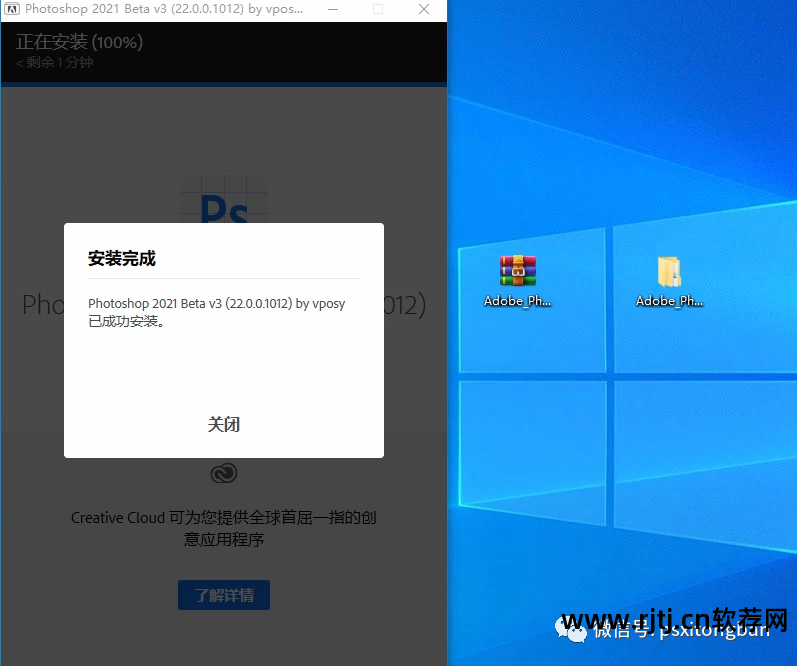
Task: Click the Creative Cloud logo icon
Action: [224, 473]
